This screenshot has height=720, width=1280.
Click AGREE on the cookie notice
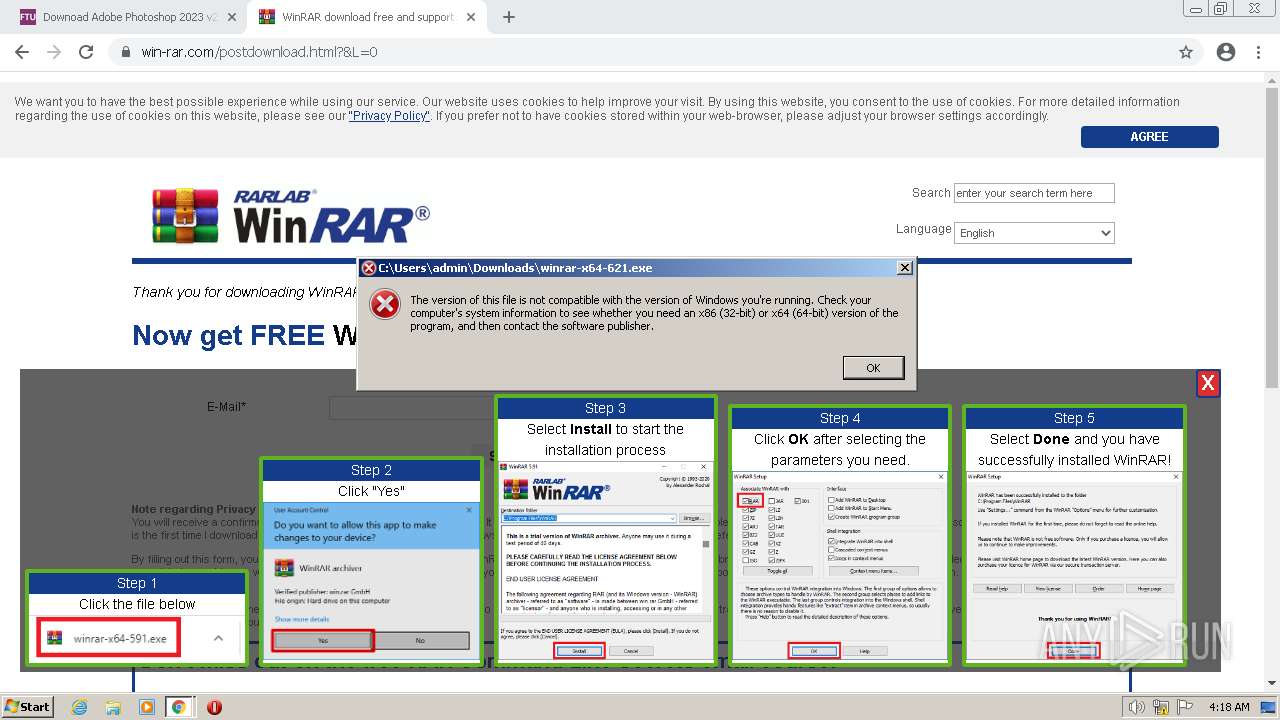pos(1149,137)
